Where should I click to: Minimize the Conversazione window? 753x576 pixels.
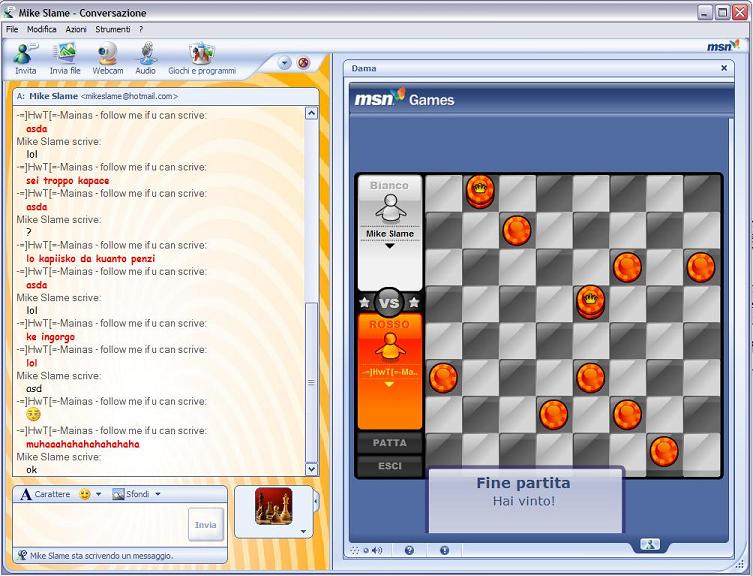tap(704, 12)
